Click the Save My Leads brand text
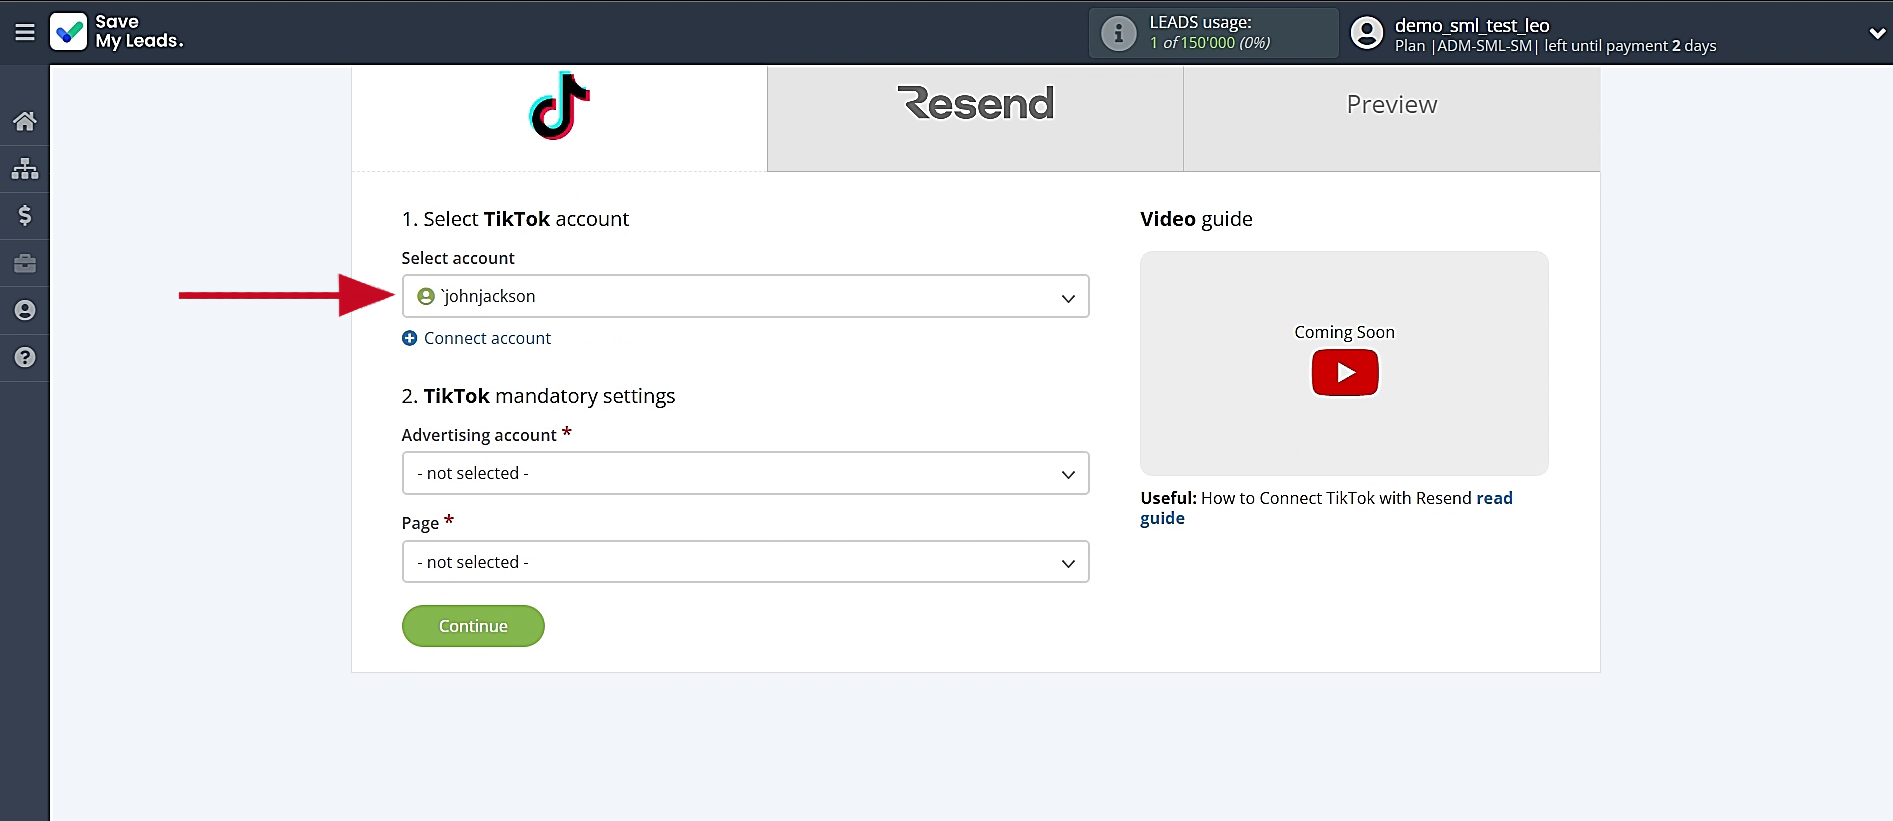Viewport: 1893px width, 821px height. [x=139, y=32]
